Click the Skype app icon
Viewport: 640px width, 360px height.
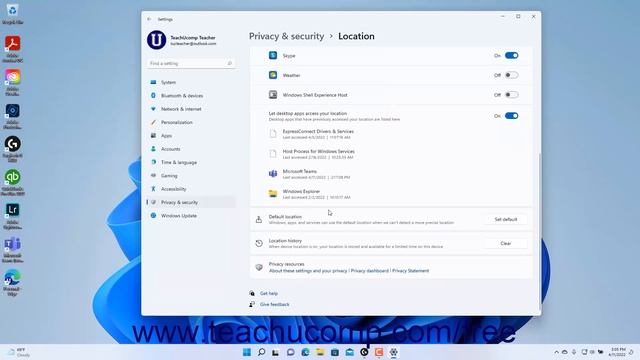273,55
